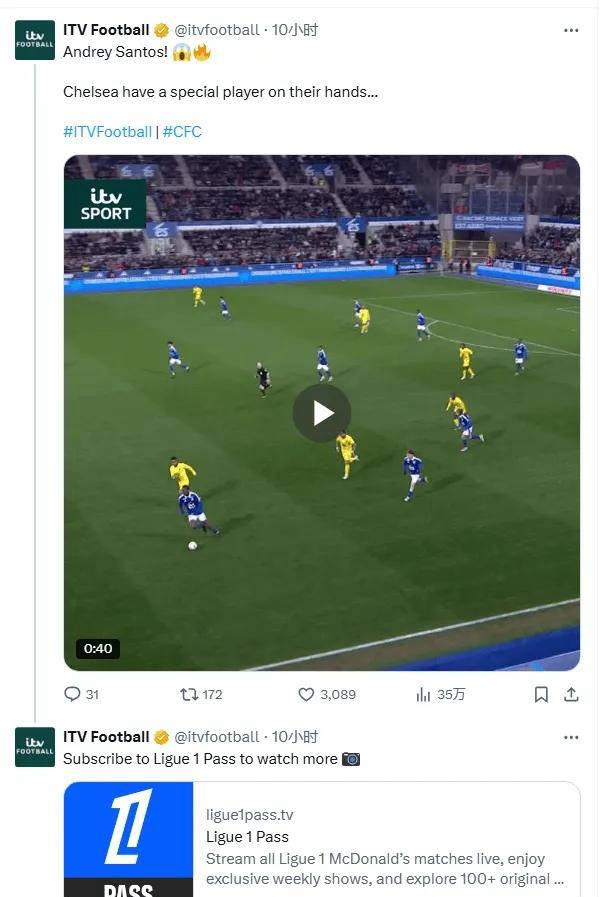Open first tweet's 10小时 timestamp
The width and height of the screenshot is (606, 897).
(295, 30)
